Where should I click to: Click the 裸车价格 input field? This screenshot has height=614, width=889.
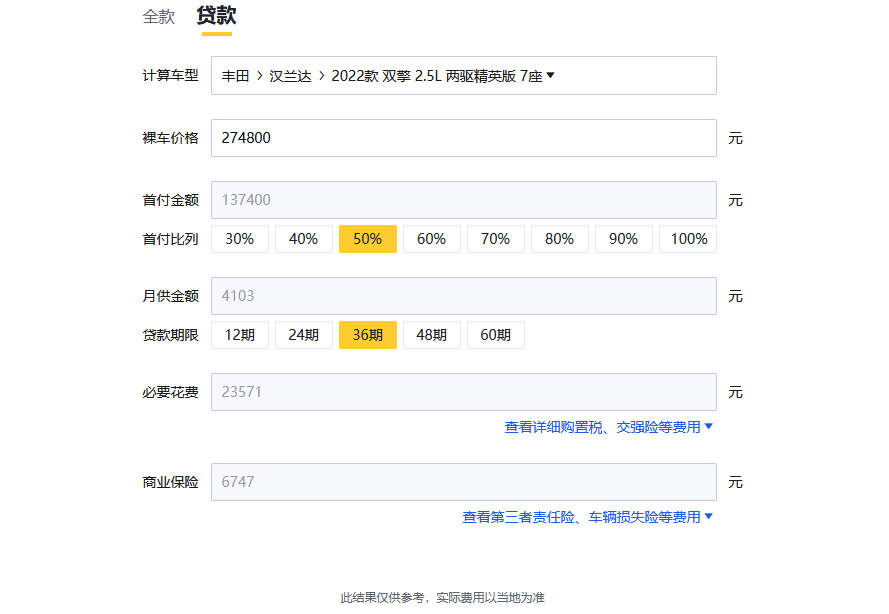(463, 138)
